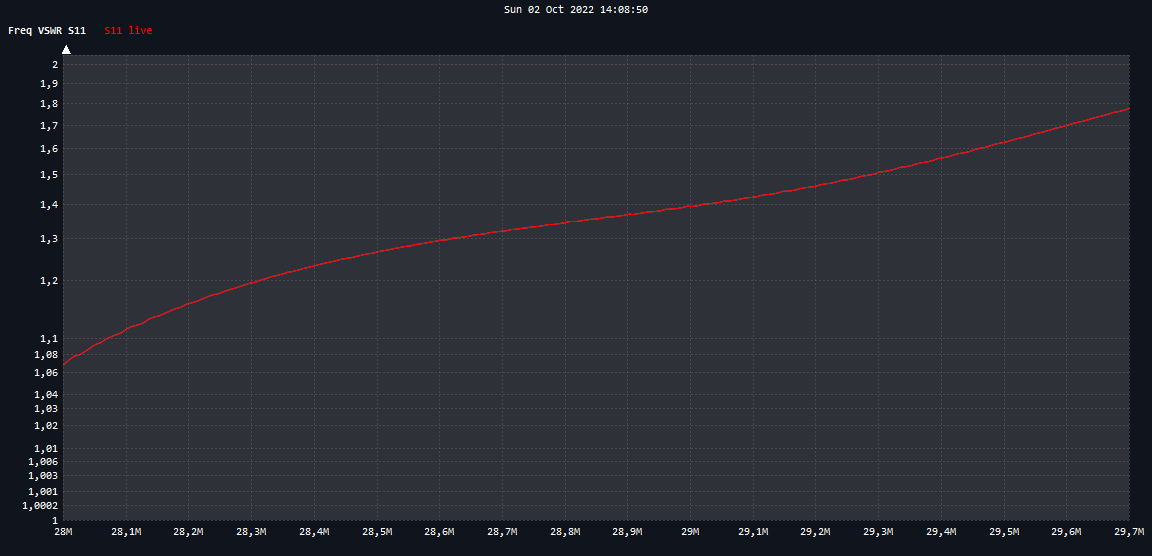Click the 28,1M frequency axis label
Viewport: 1152px width, 556px height.
(x=126, y=532)
